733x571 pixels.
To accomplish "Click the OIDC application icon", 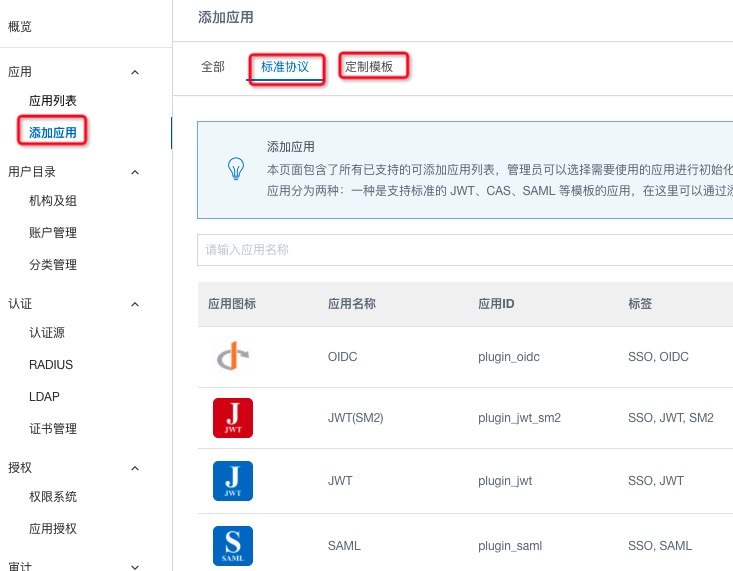I will [233, 357].
